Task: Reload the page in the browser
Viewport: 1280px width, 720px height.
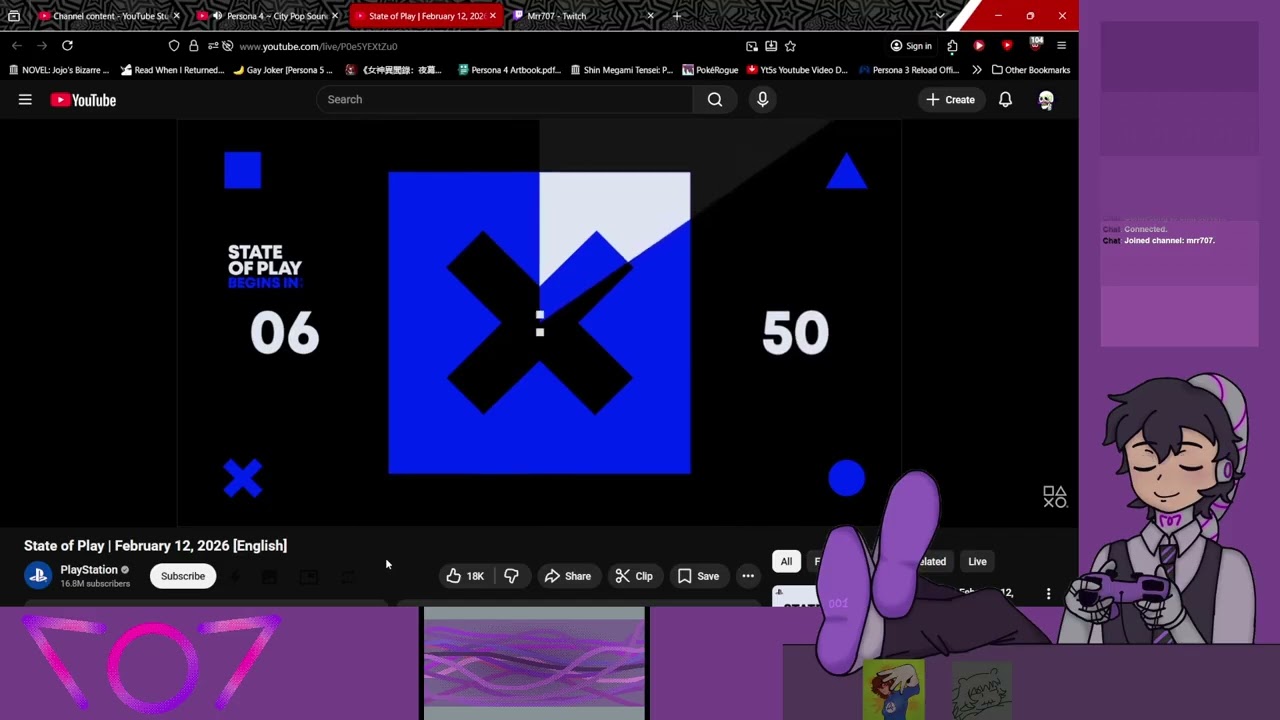Action: tap(67, 46)
